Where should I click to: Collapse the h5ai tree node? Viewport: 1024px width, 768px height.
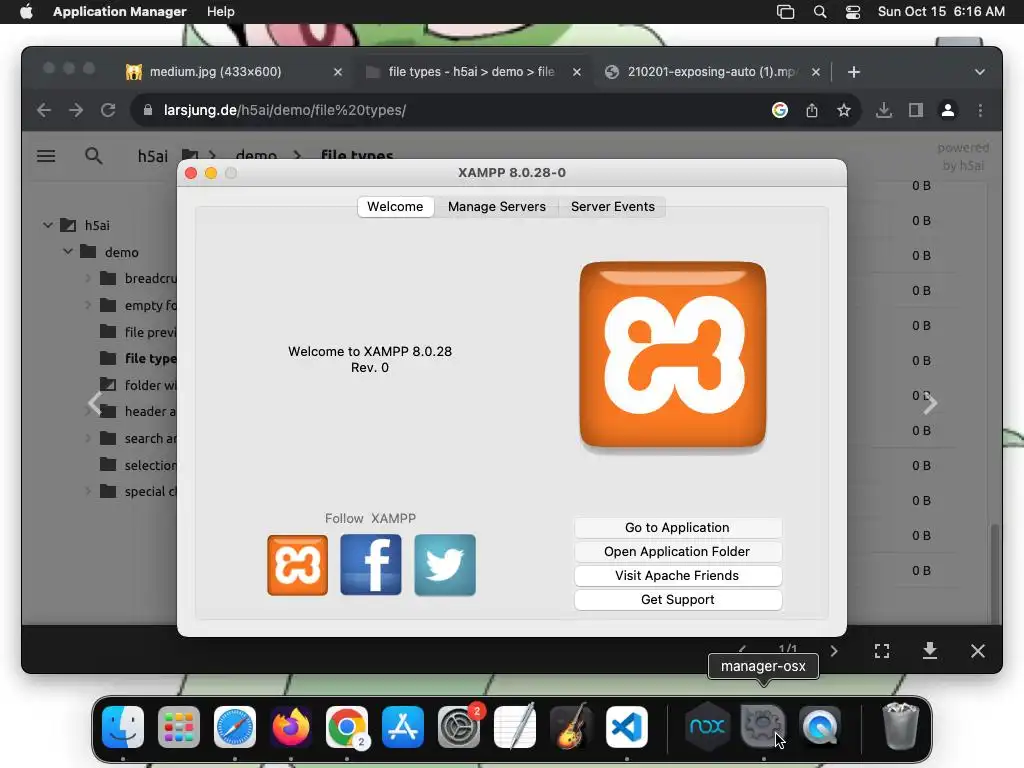pyautogui.click(x=48, y=225)
